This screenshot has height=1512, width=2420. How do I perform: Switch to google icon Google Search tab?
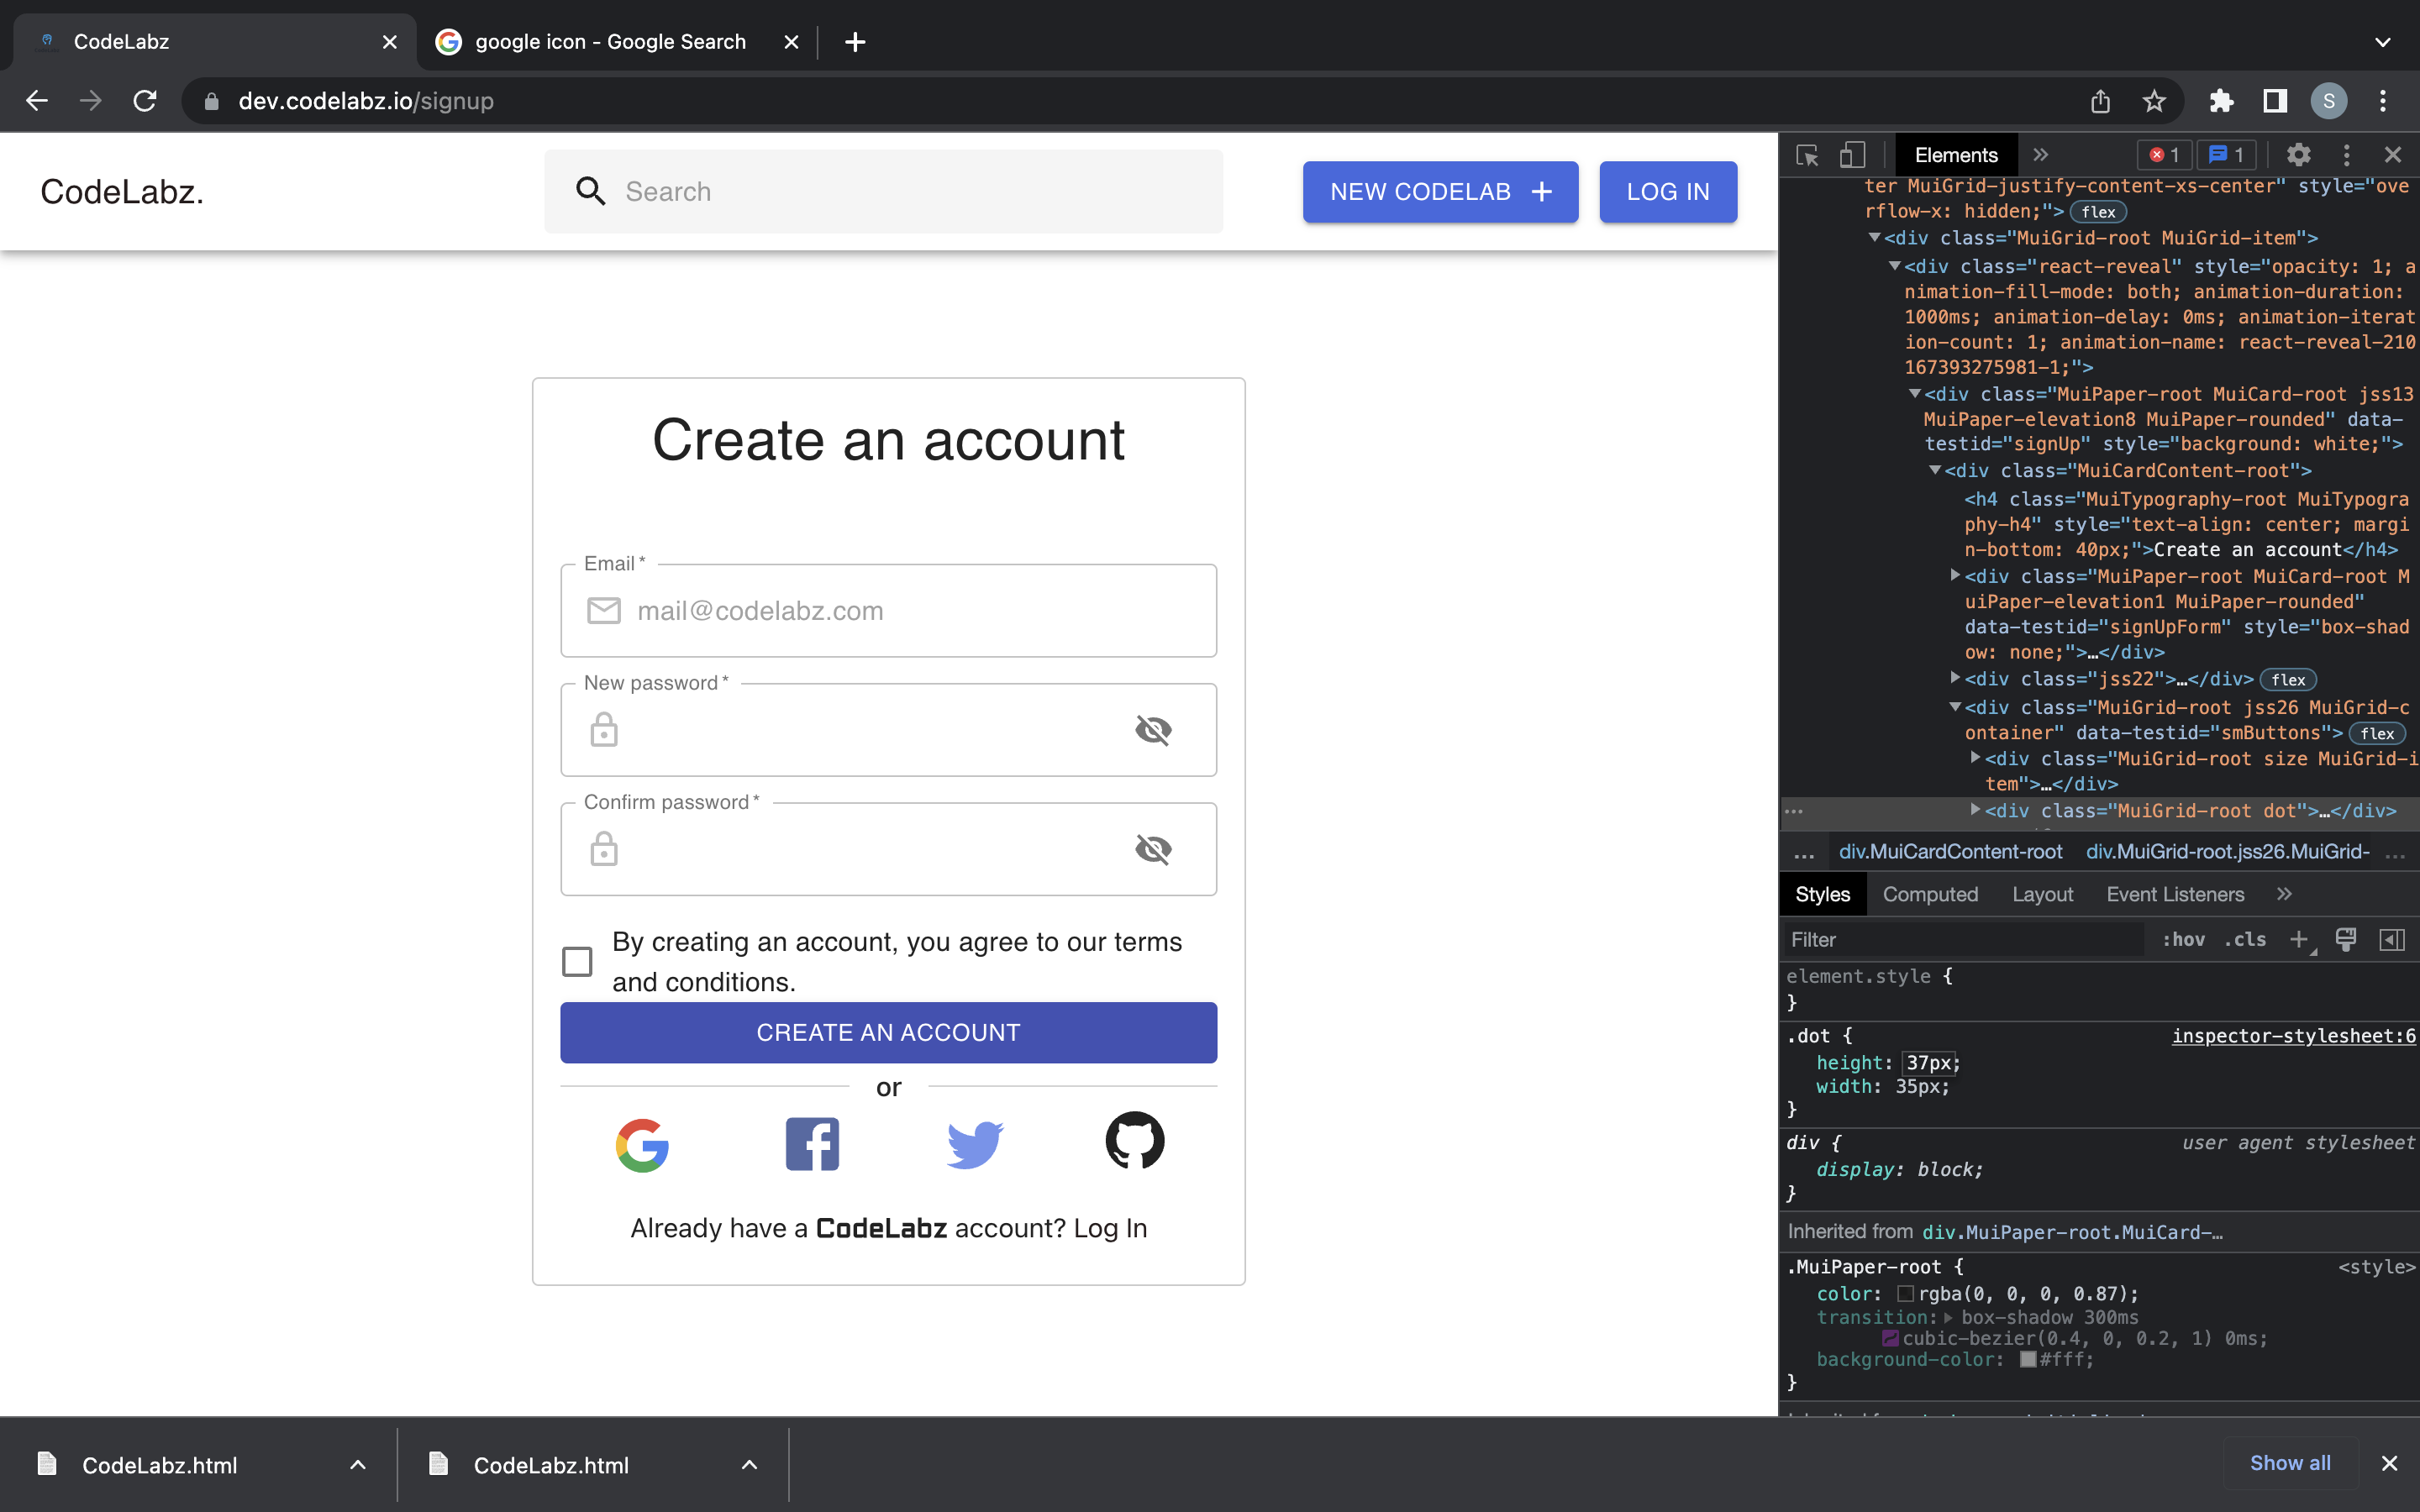tap(610, 42)
